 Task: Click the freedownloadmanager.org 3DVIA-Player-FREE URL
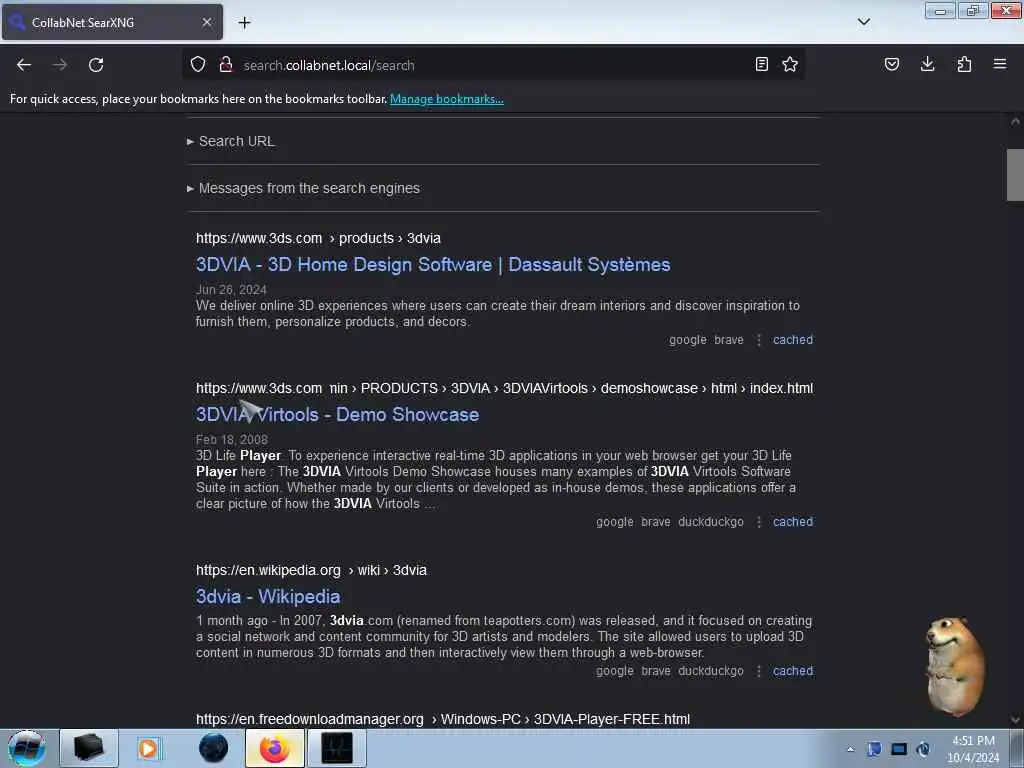click(x=443, y=719)
